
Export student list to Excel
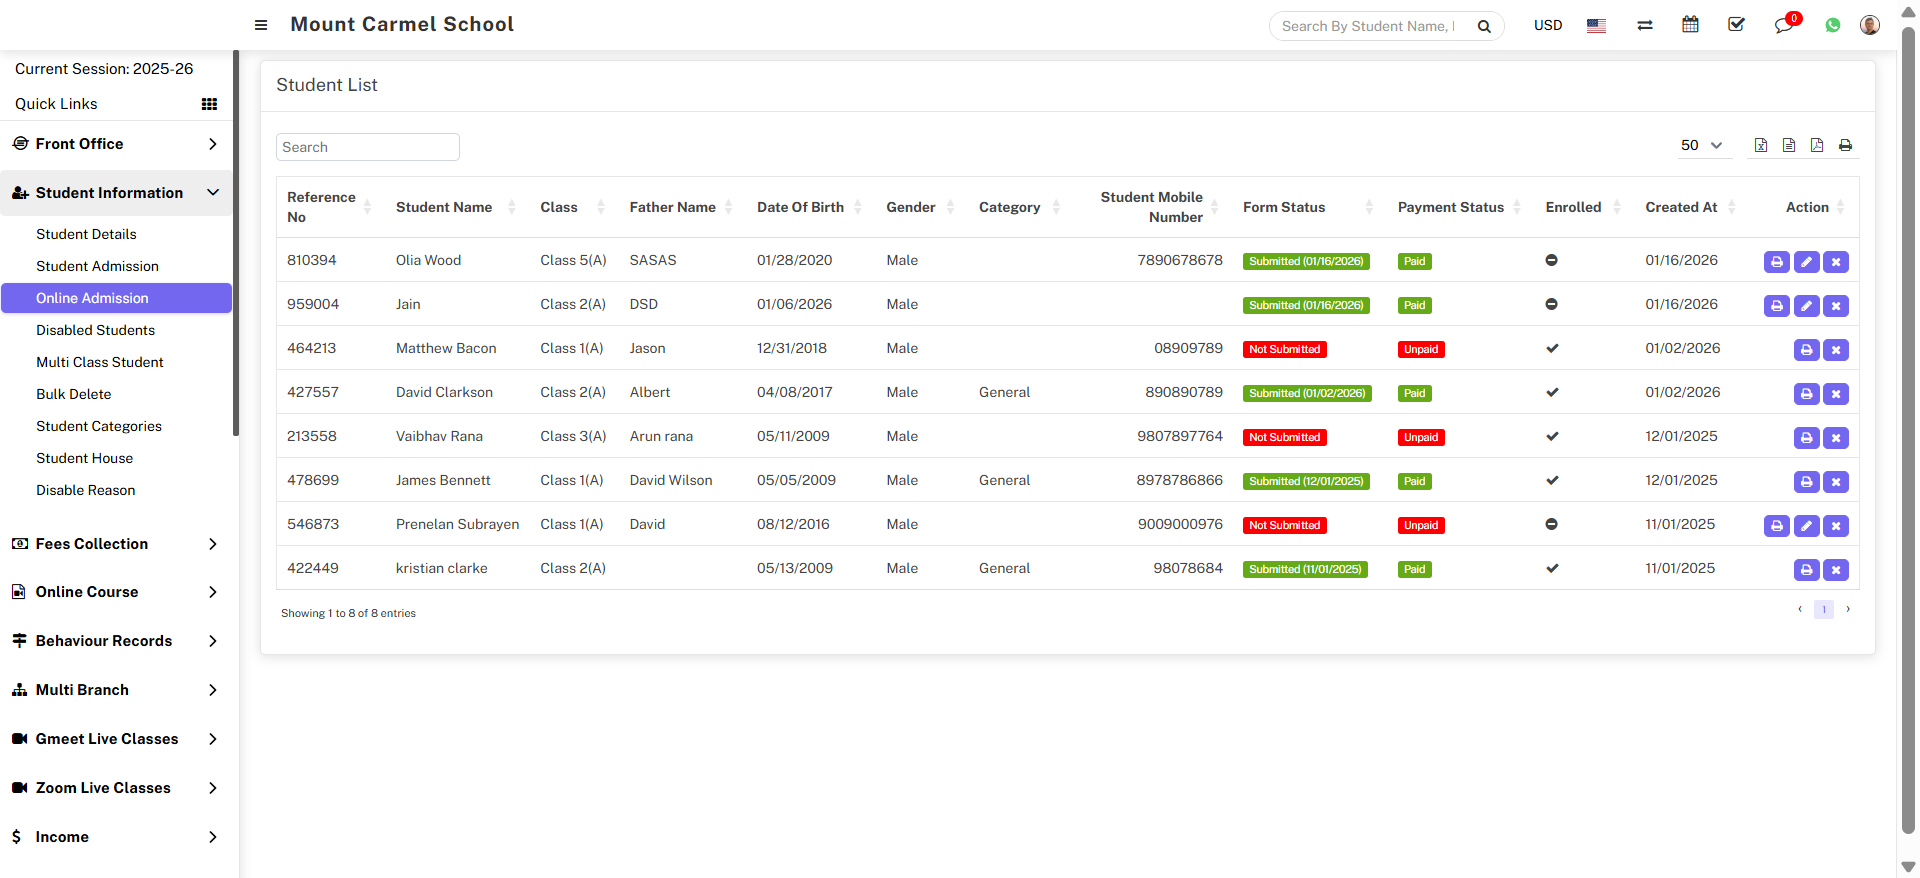[x=1761, y=146]
